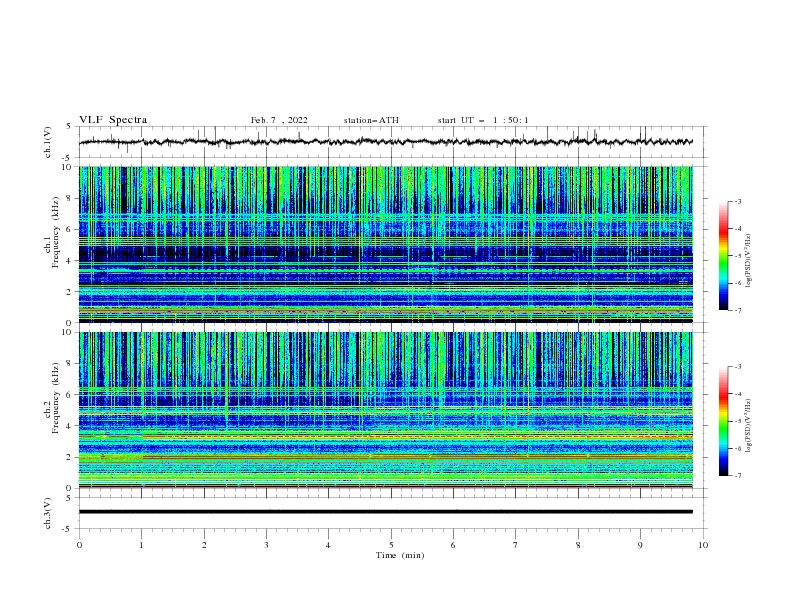Click the ch.2 spectrogram color scale bar
The image size is (792, 612).
(724, 421)
